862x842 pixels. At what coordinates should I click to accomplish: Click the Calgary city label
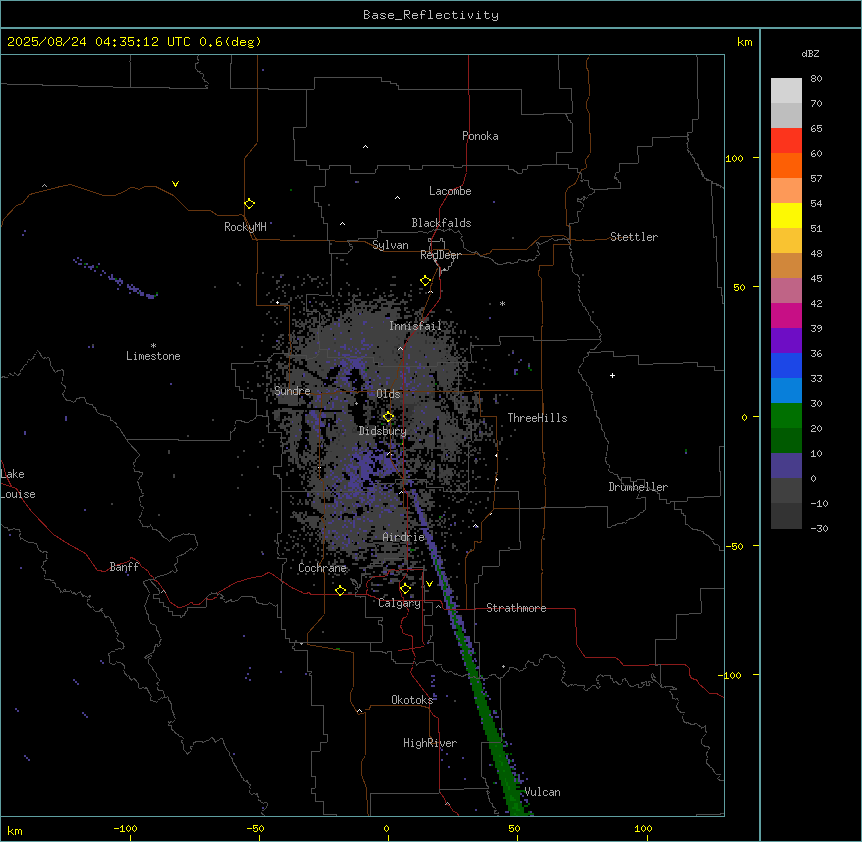(399, 603)
